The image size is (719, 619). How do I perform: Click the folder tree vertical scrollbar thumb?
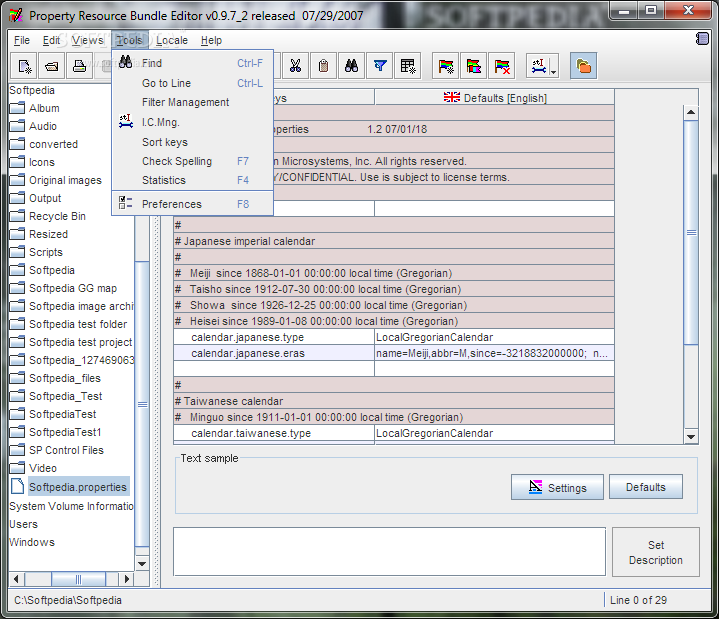pos(142,404)
